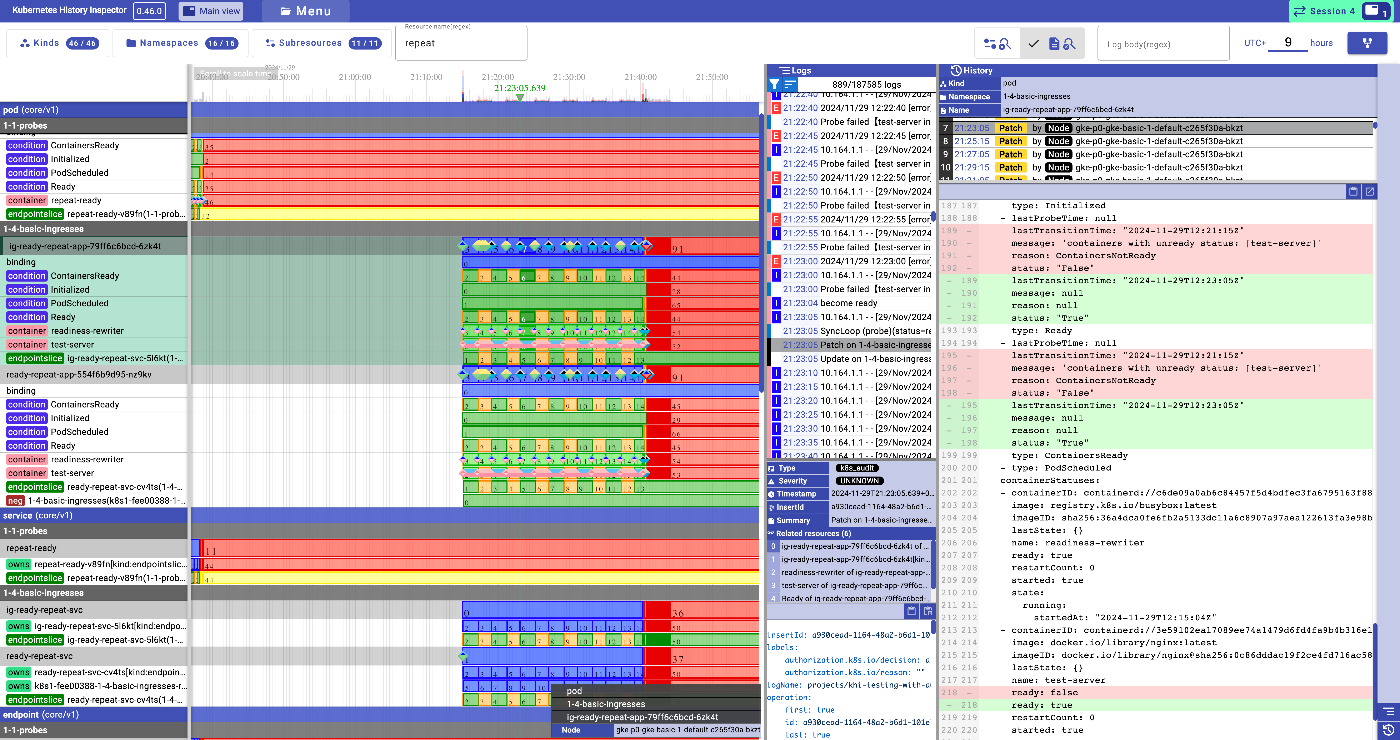1400x740 pixels.
Task: Click the UNKNOWN severity badge
Action: [858, 481]
